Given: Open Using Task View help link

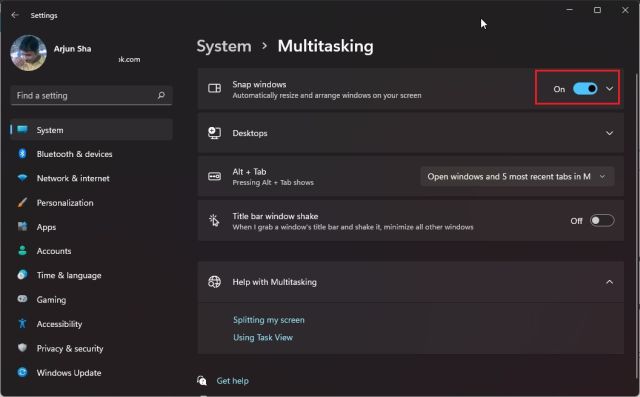Looking at the screenshot, I should click(x=263, y=337).
